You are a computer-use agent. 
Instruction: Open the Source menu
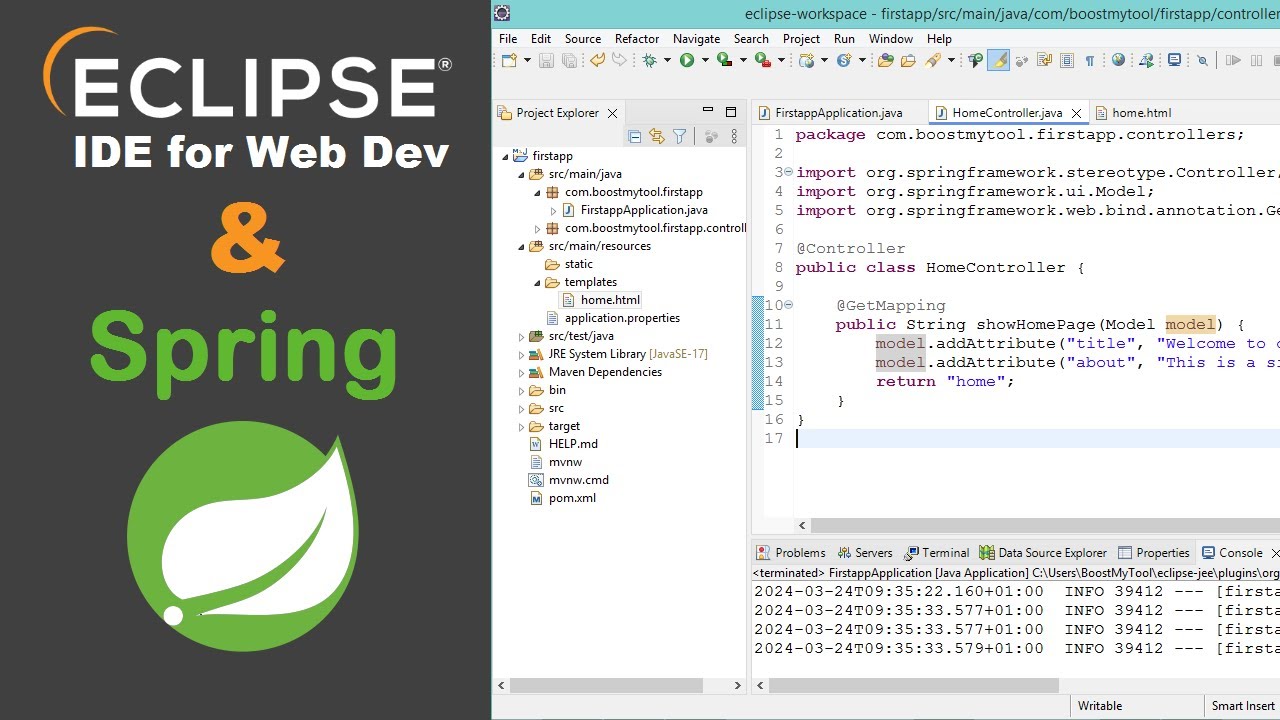pos(583,38)
